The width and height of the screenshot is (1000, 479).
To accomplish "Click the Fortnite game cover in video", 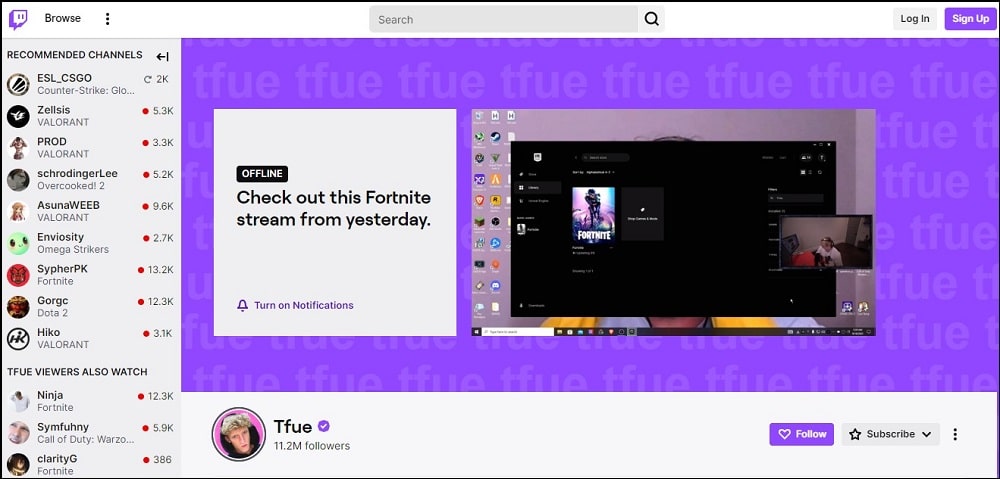I will point(594,214).
